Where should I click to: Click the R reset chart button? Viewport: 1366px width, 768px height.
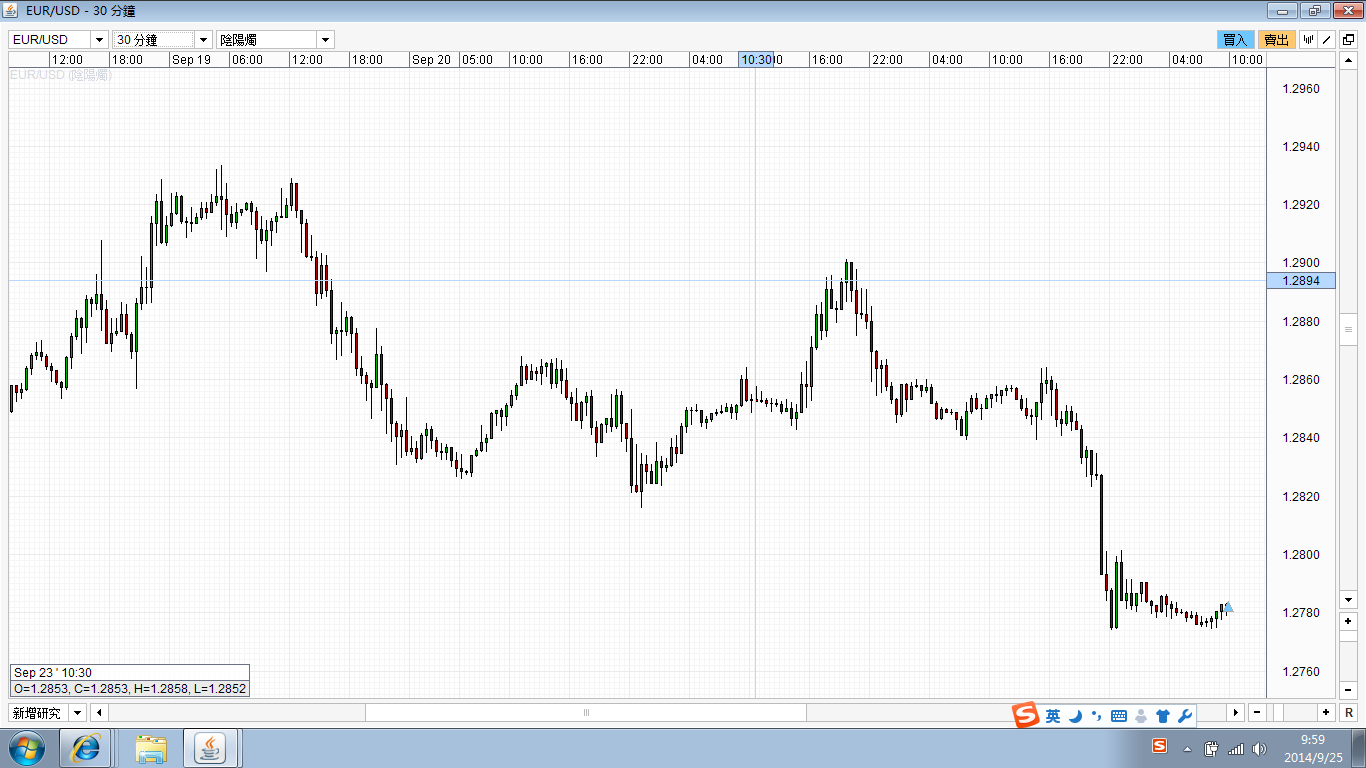tap(1348, 713)
